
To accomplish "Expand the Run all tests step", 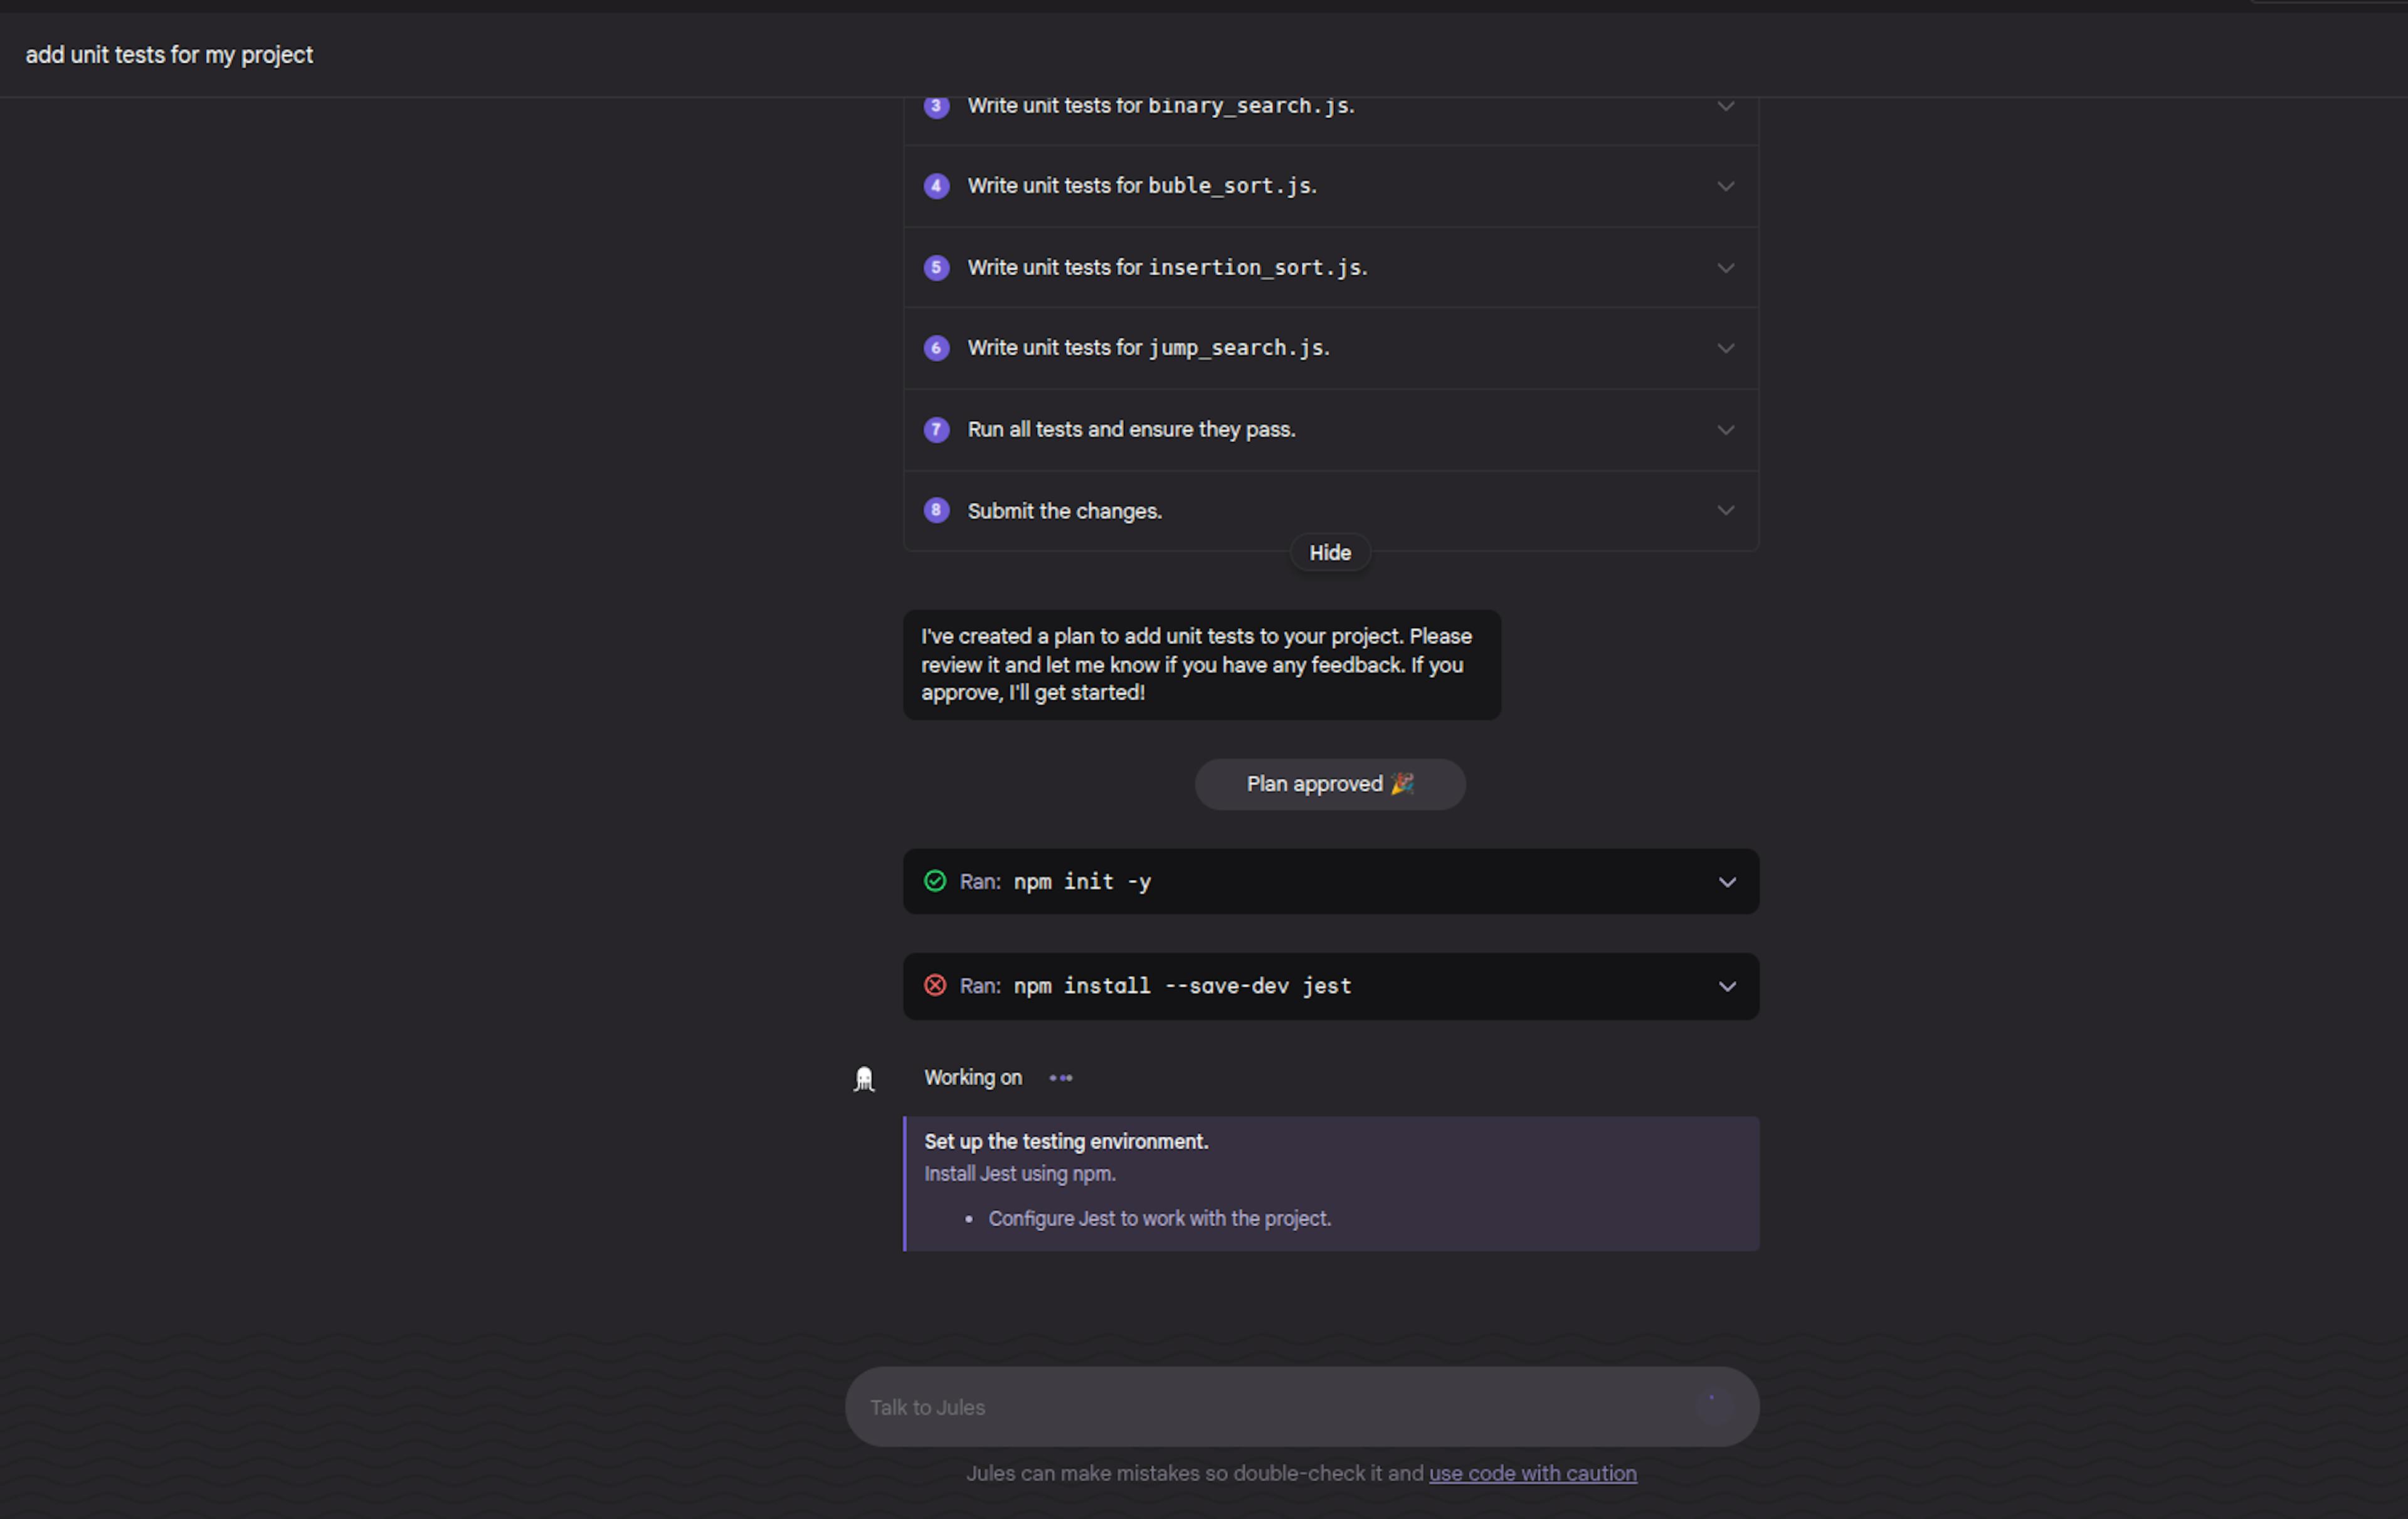I will pos(1725,430).
